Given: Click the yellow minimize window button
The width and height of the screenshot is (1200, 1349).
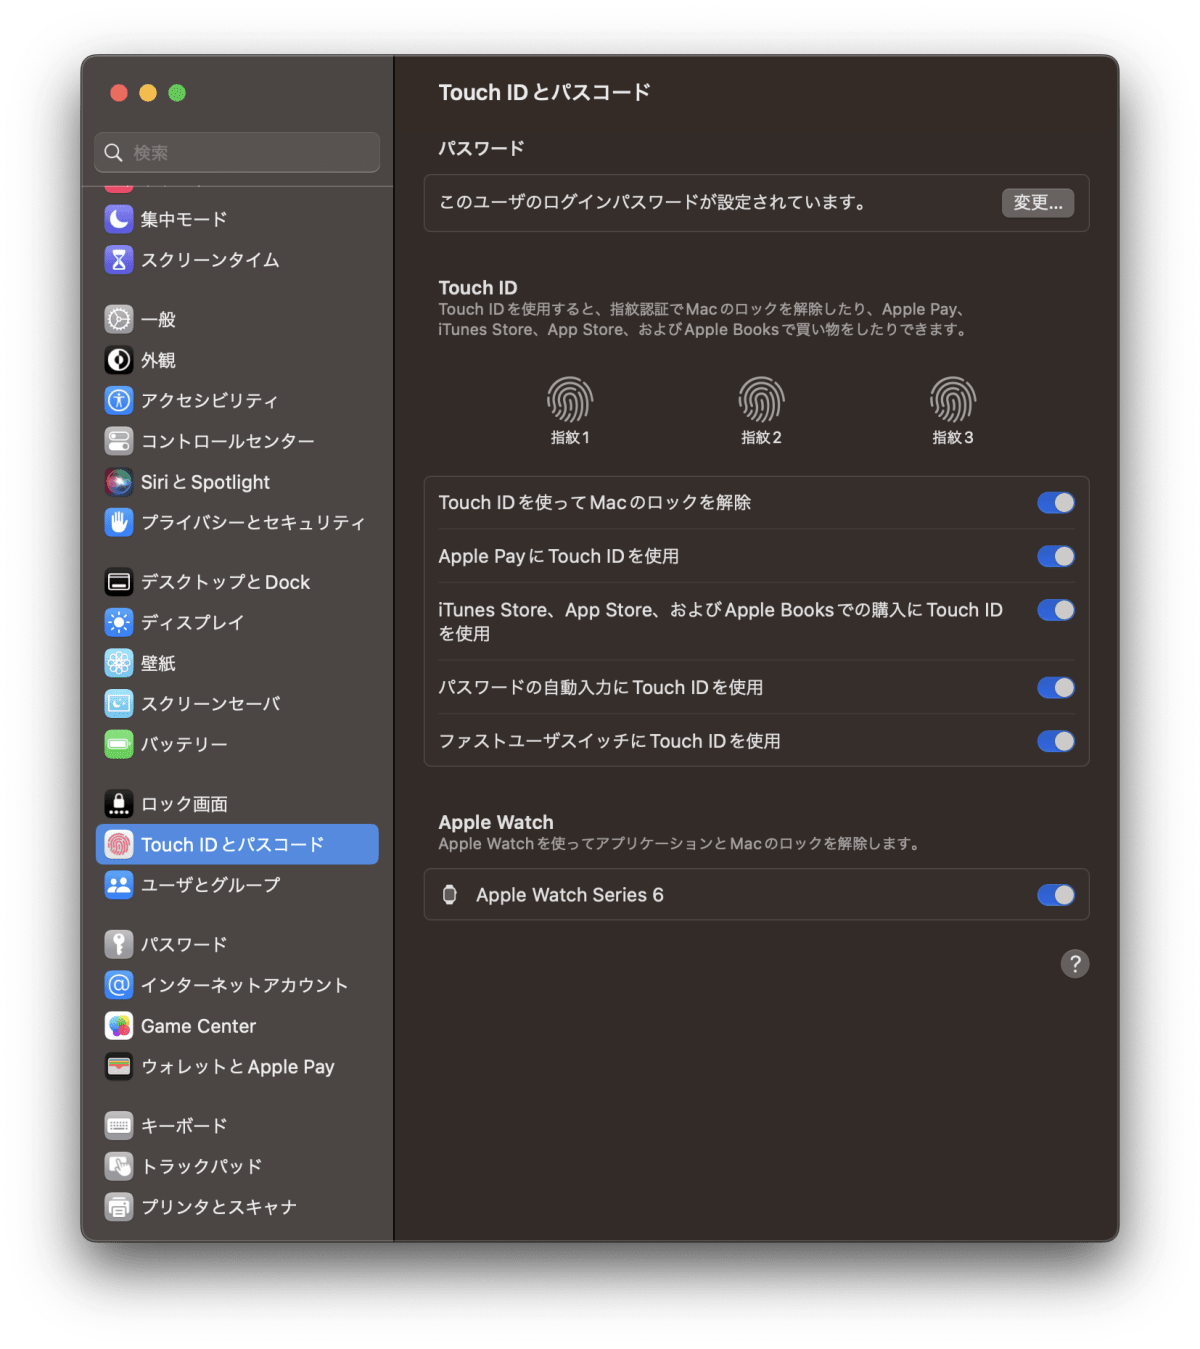Looking at the screenshot, I should pyautogui.click(x=148, y=93).
